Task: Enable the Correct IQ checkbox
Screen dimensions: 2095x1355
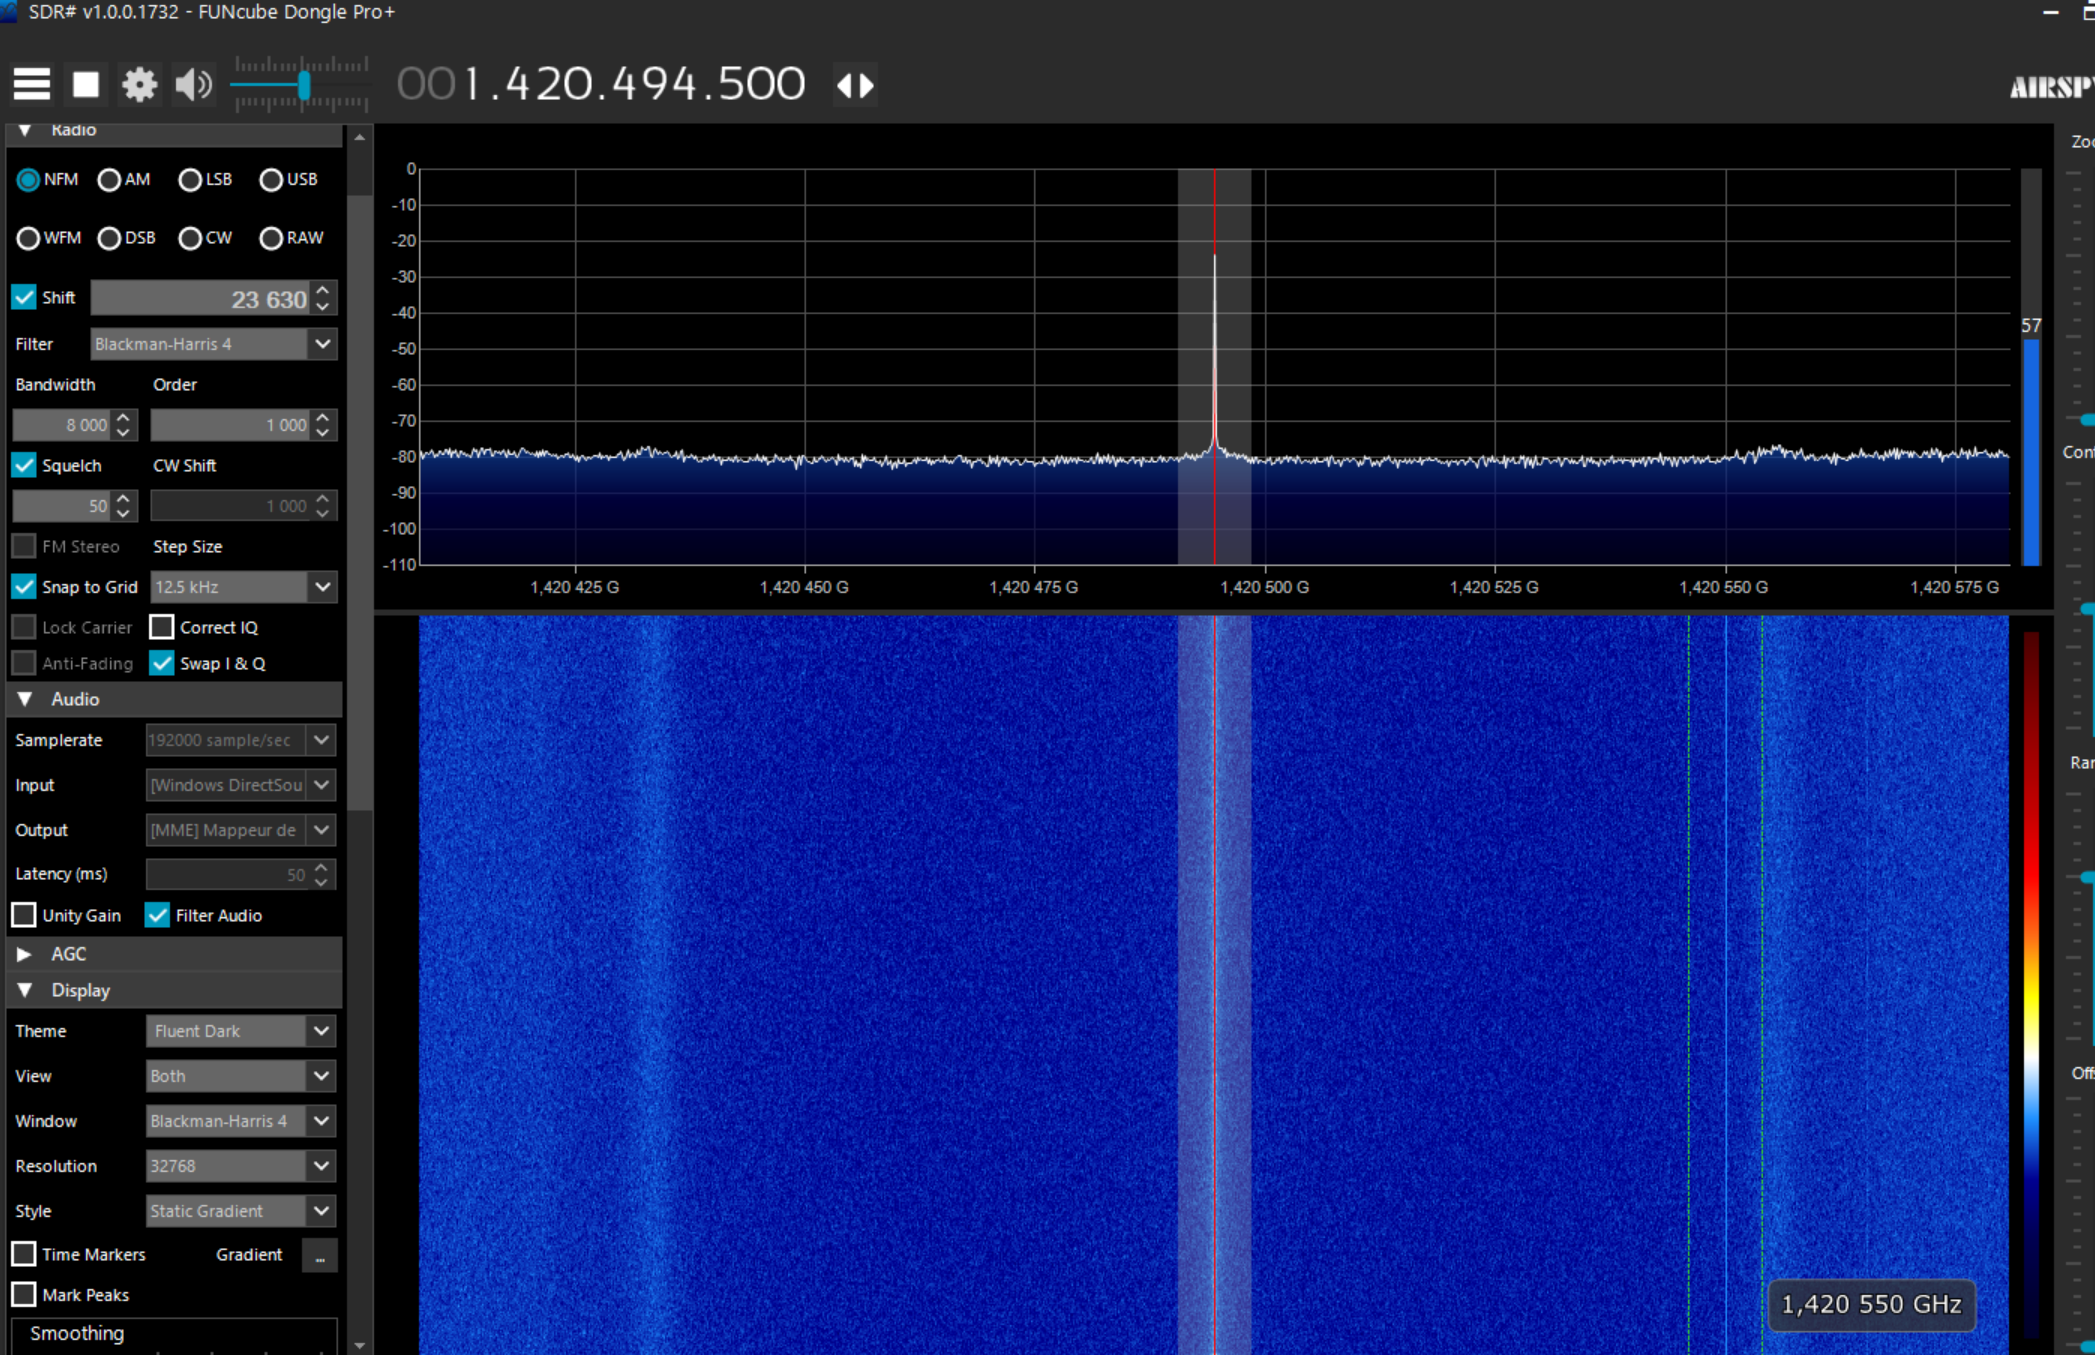Action: coord(161,627)
